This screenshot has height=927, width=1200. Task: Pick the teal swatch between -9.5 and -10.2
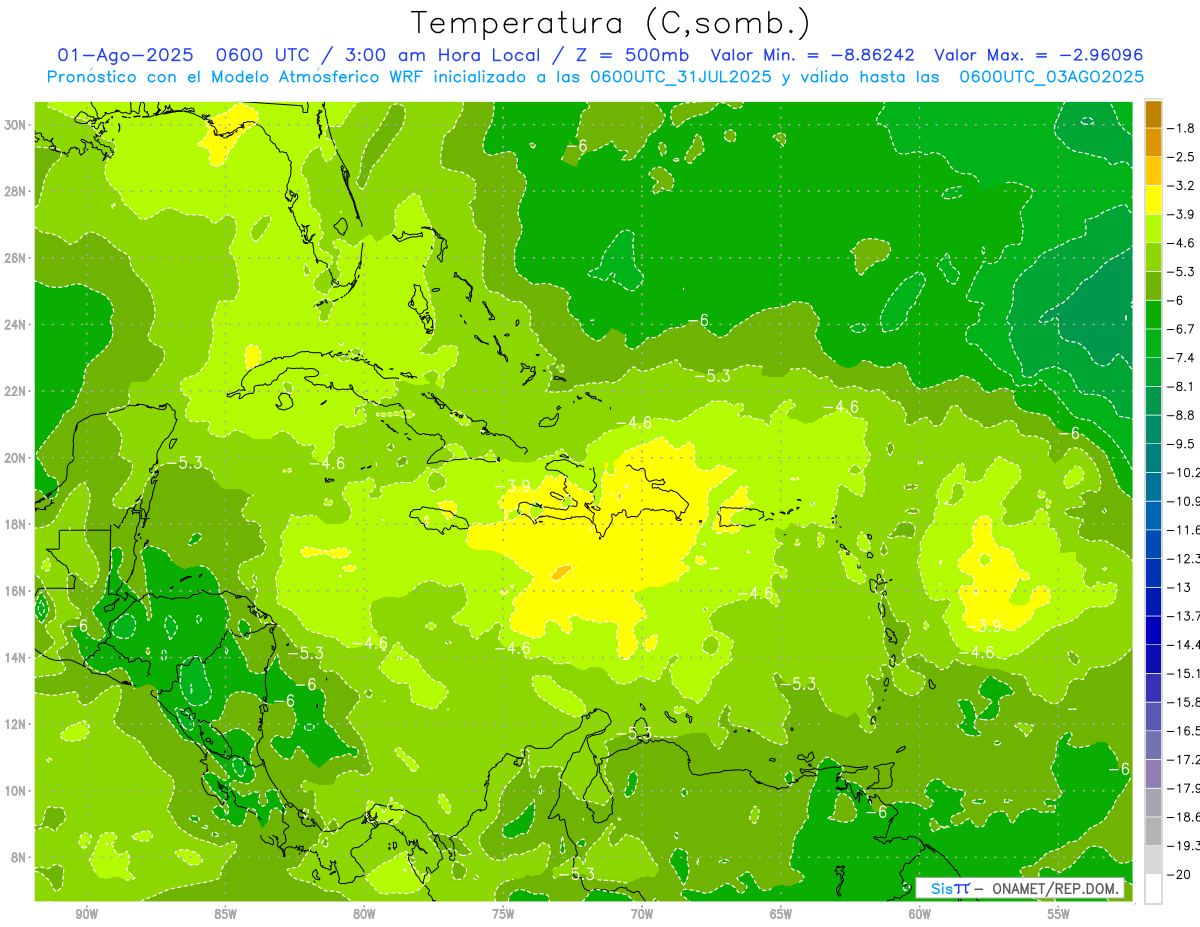[1153, 458]
